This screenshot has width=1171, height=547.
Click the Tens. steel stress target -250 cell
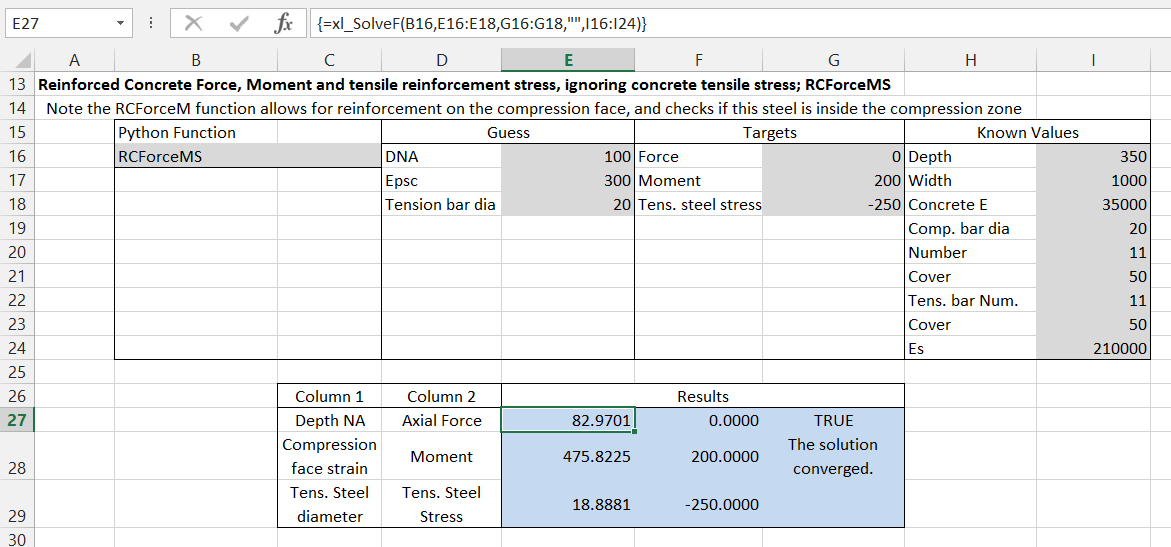coord(833,204)
